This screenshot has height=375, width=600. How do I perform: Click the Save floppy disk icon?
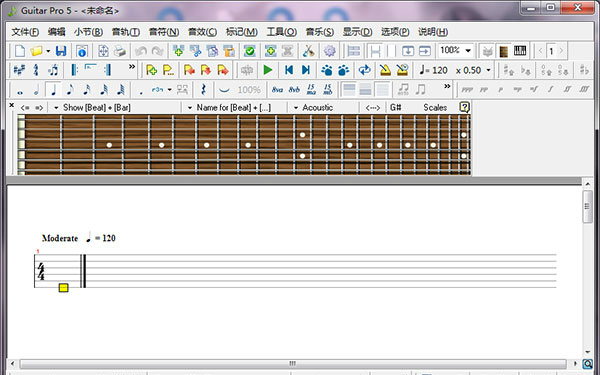(x=61, y=51)
